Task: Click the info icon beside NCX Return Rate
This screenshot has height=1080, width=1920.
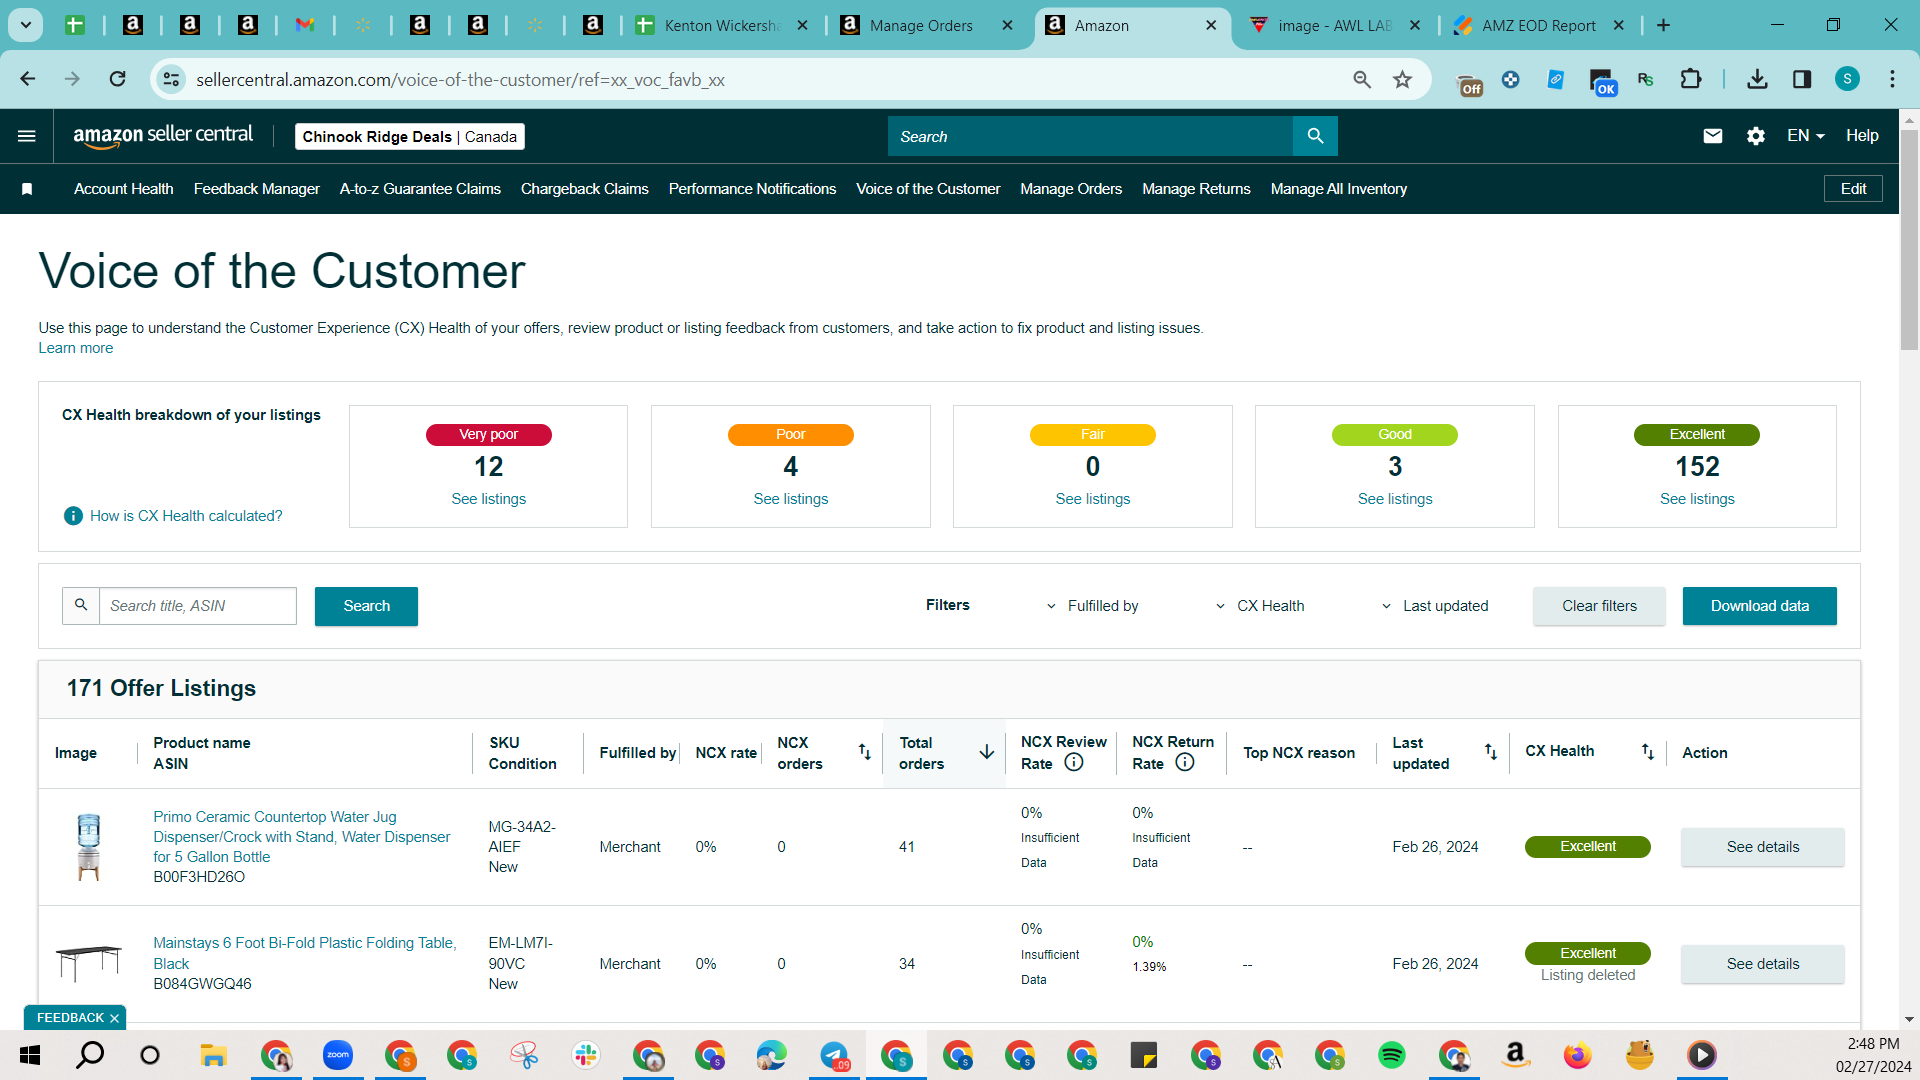Action: pyautogui.click(x=1185, y=762)
